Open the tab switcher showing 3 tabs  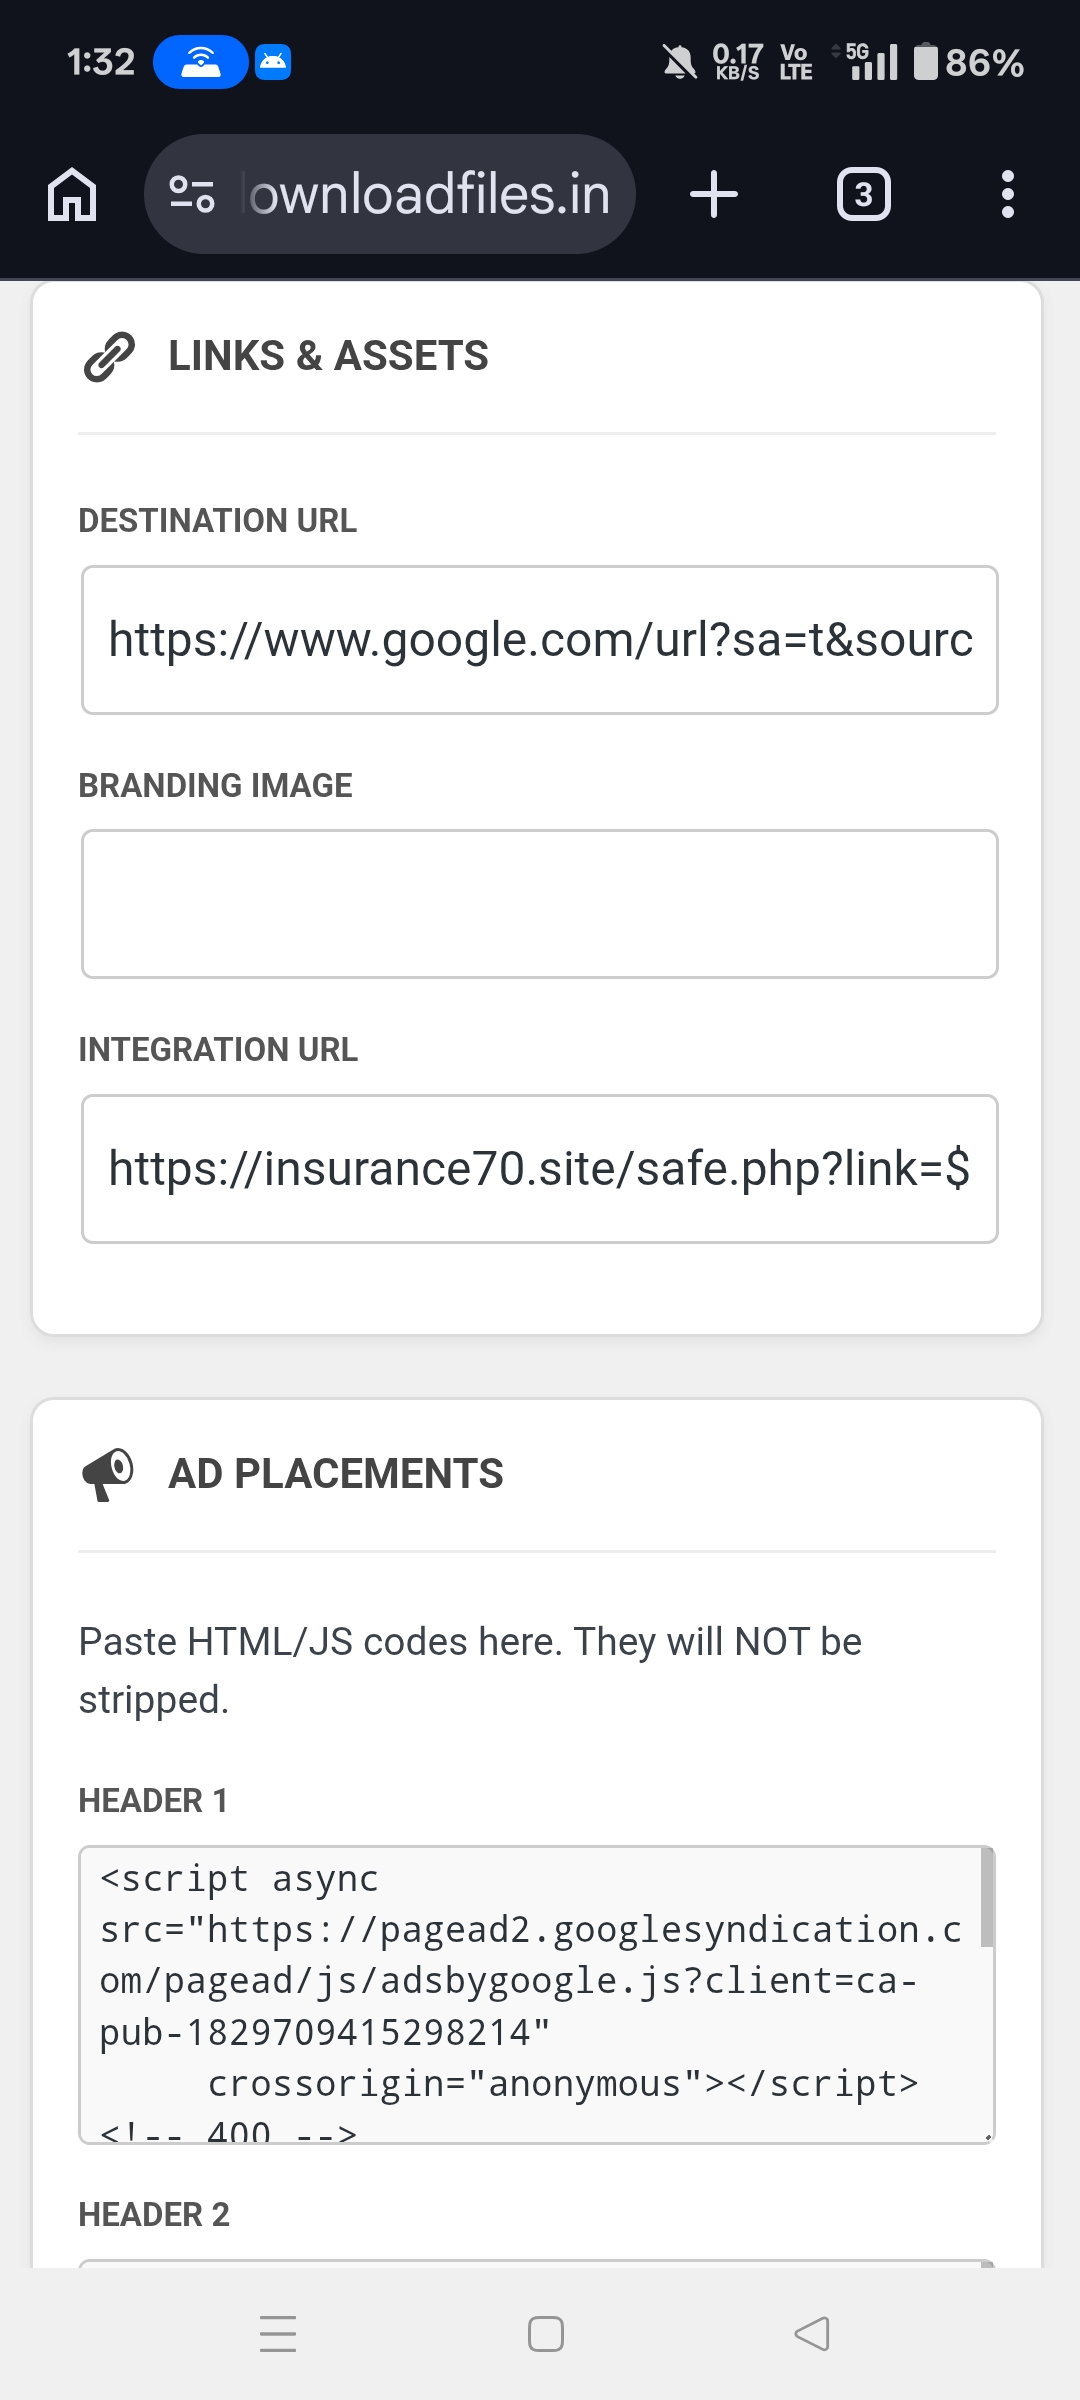pyautogui.click(x=864, y=193)
